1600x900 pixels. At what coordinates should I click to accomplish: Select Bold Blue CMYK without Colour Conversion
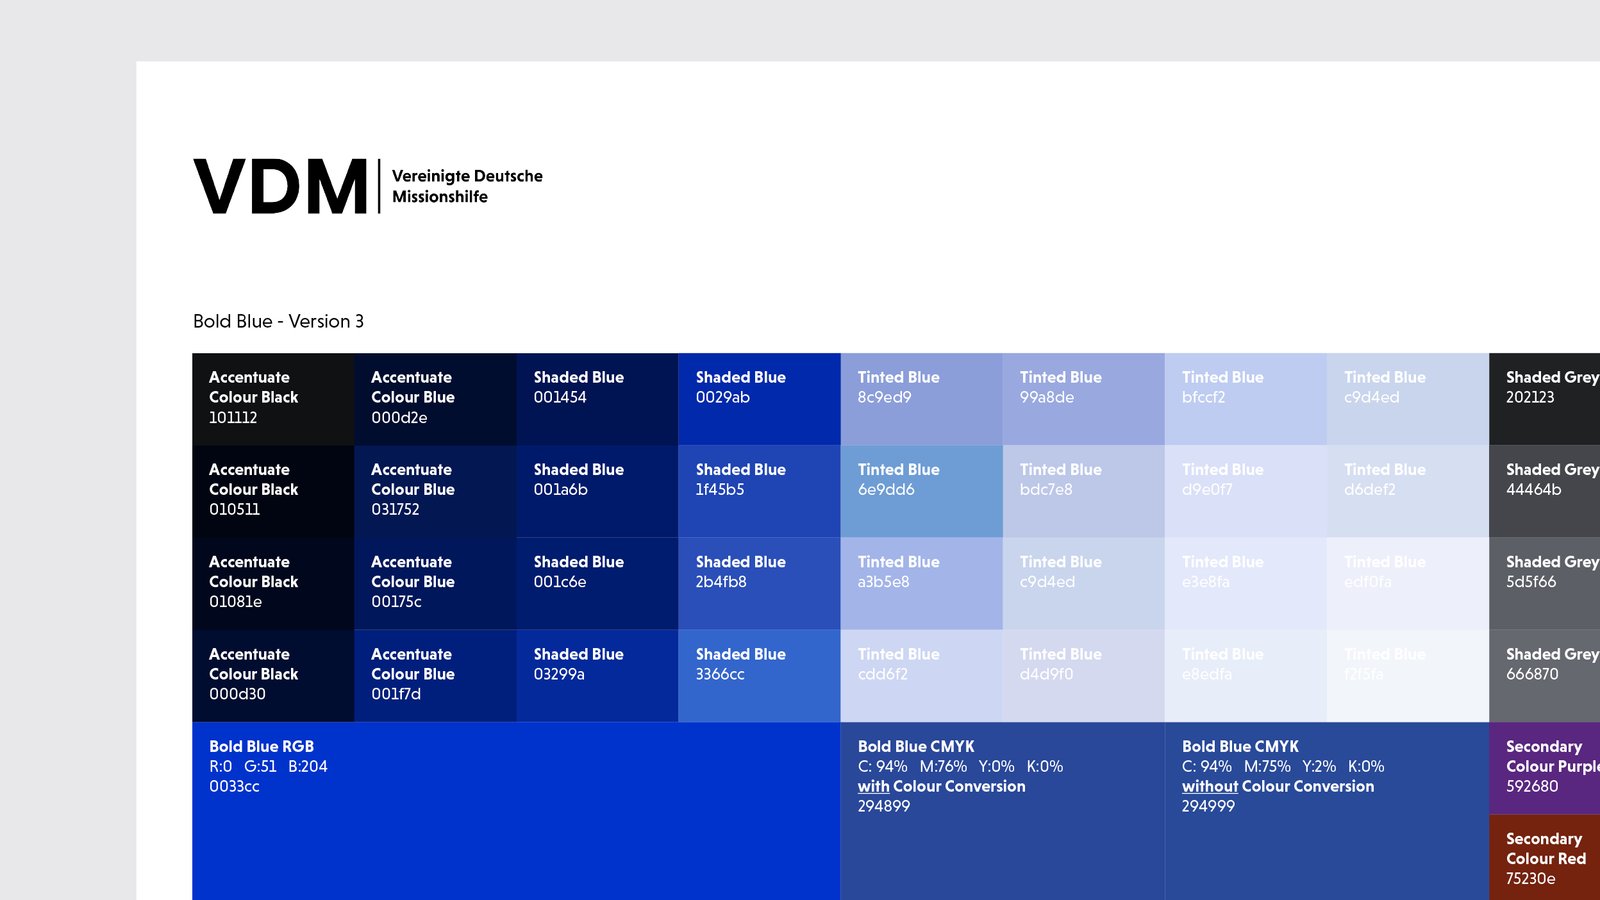click(x=1326, y=810)
